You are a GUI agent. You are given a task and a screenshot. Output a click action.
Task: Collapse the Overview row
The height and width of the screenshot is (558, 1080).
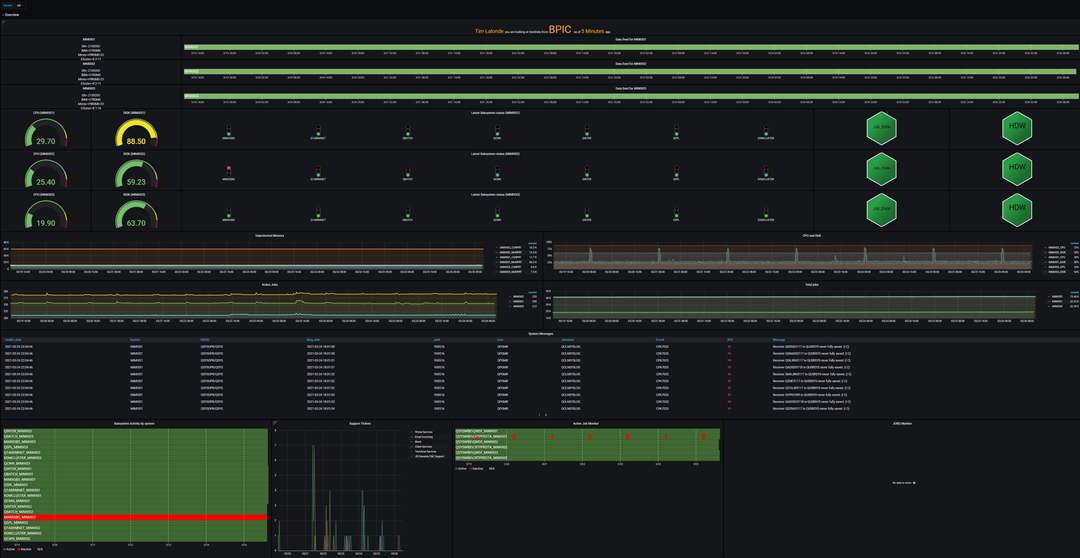click(x=12, y=15)
